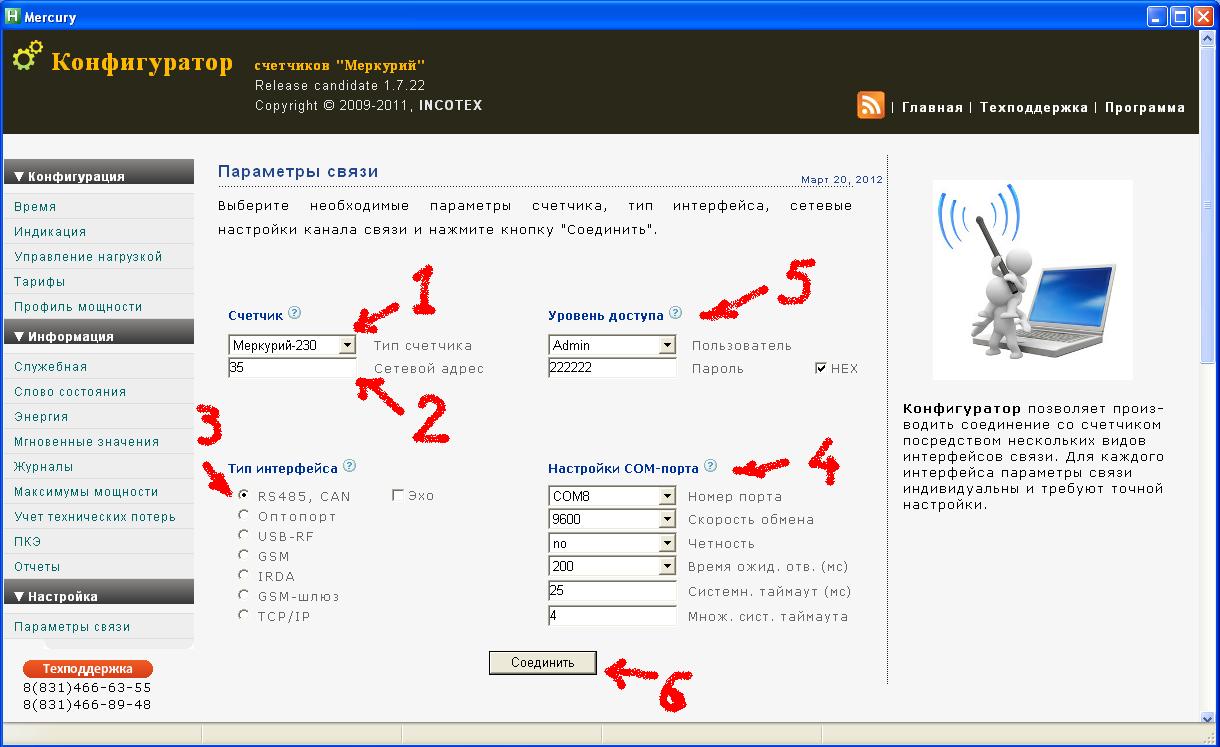Open Учет технических потерь in sidebar
Image resolution: width=1220 pixels, height=747 pixels.
(95, 516)
